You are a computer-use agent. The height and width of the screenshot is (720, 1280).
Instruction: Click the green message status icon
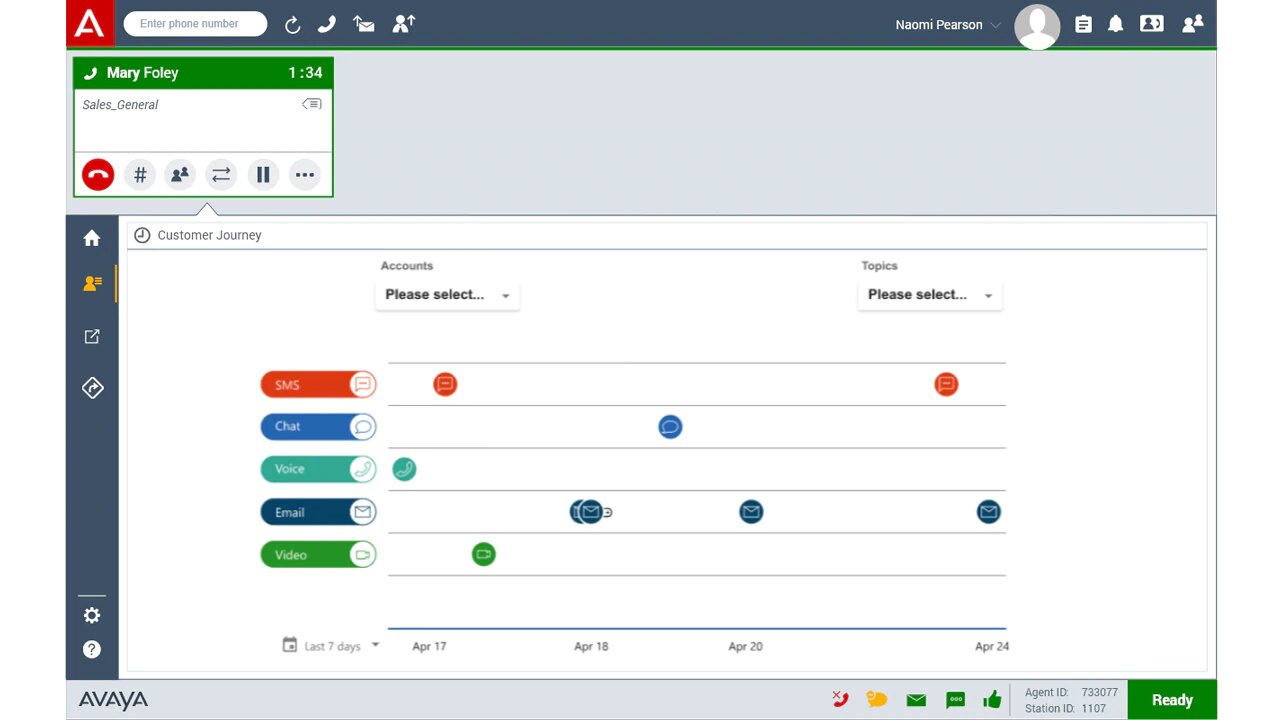click(955, 700)
